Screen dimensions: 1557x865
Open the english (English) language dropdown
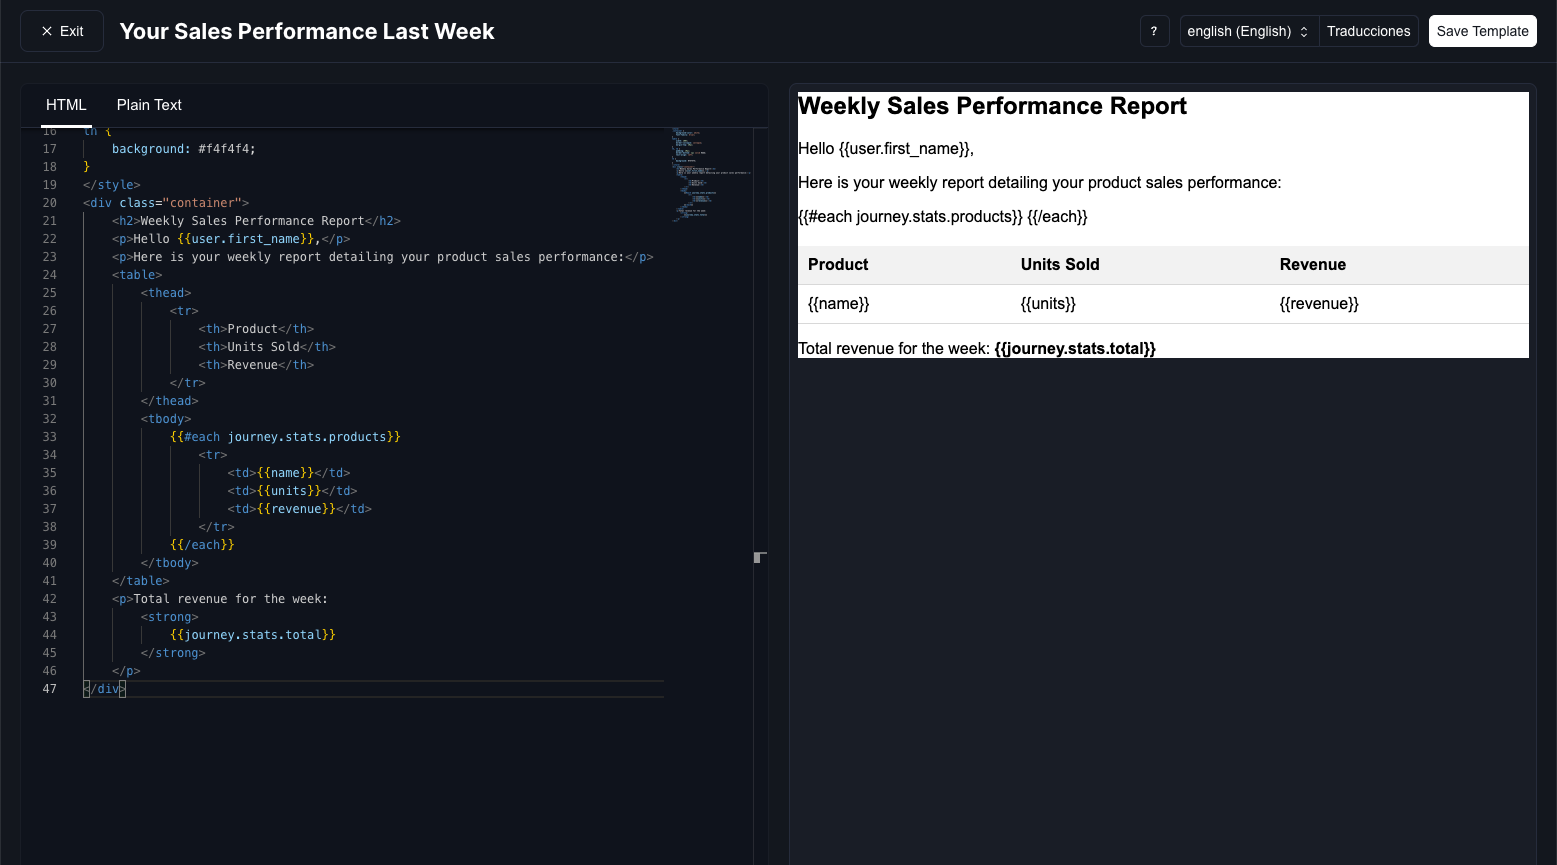click(1248, 31)
